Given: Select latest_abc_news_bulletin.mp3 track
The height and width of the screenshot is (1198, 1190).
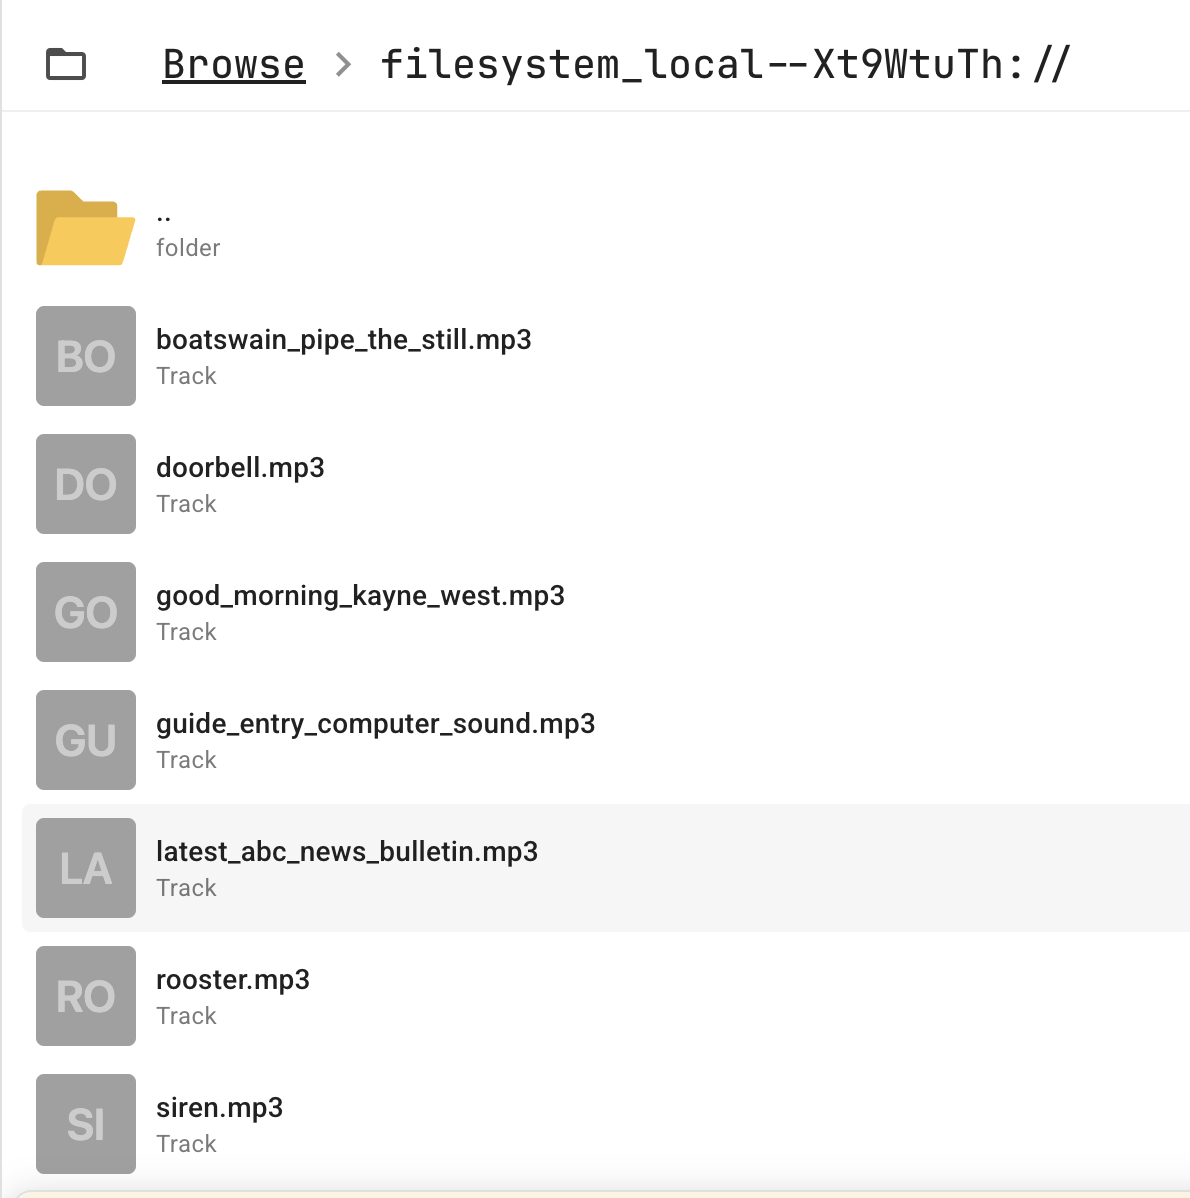Looking at the screenshot, I should tap(346, 852).
